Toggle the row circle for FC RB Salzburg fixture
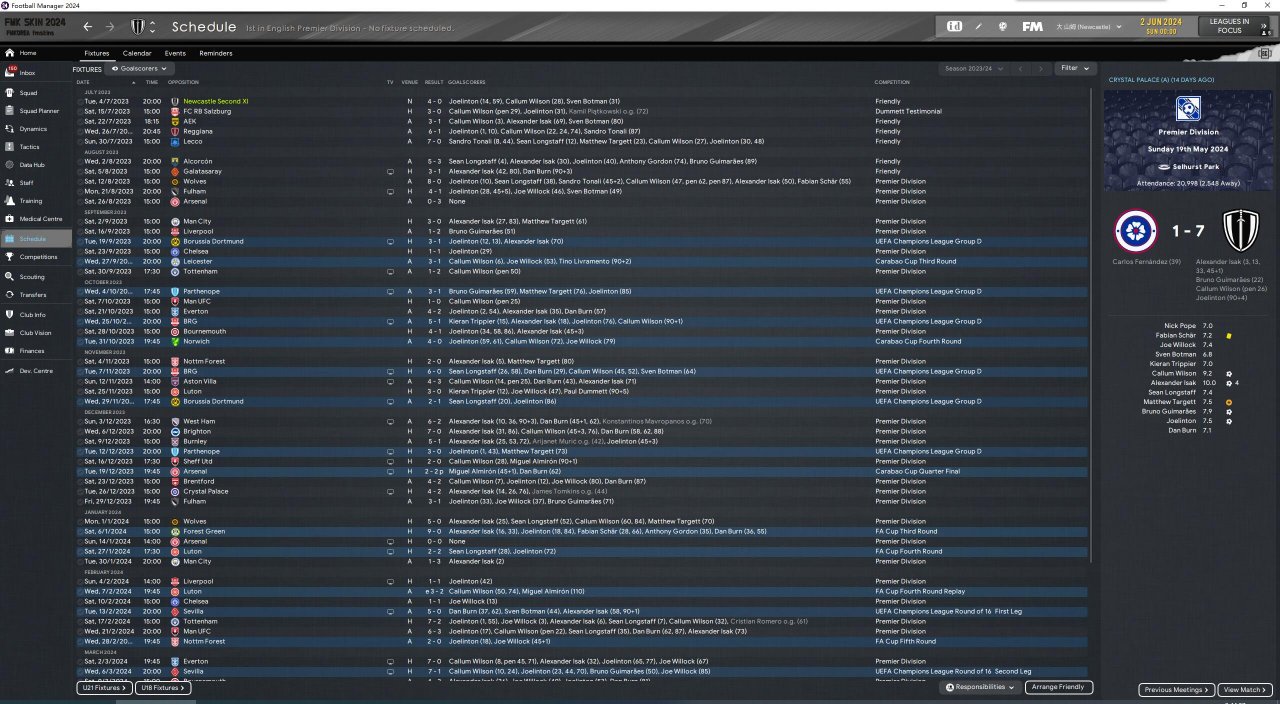The image size is (1280, 704). click(79, 112)
